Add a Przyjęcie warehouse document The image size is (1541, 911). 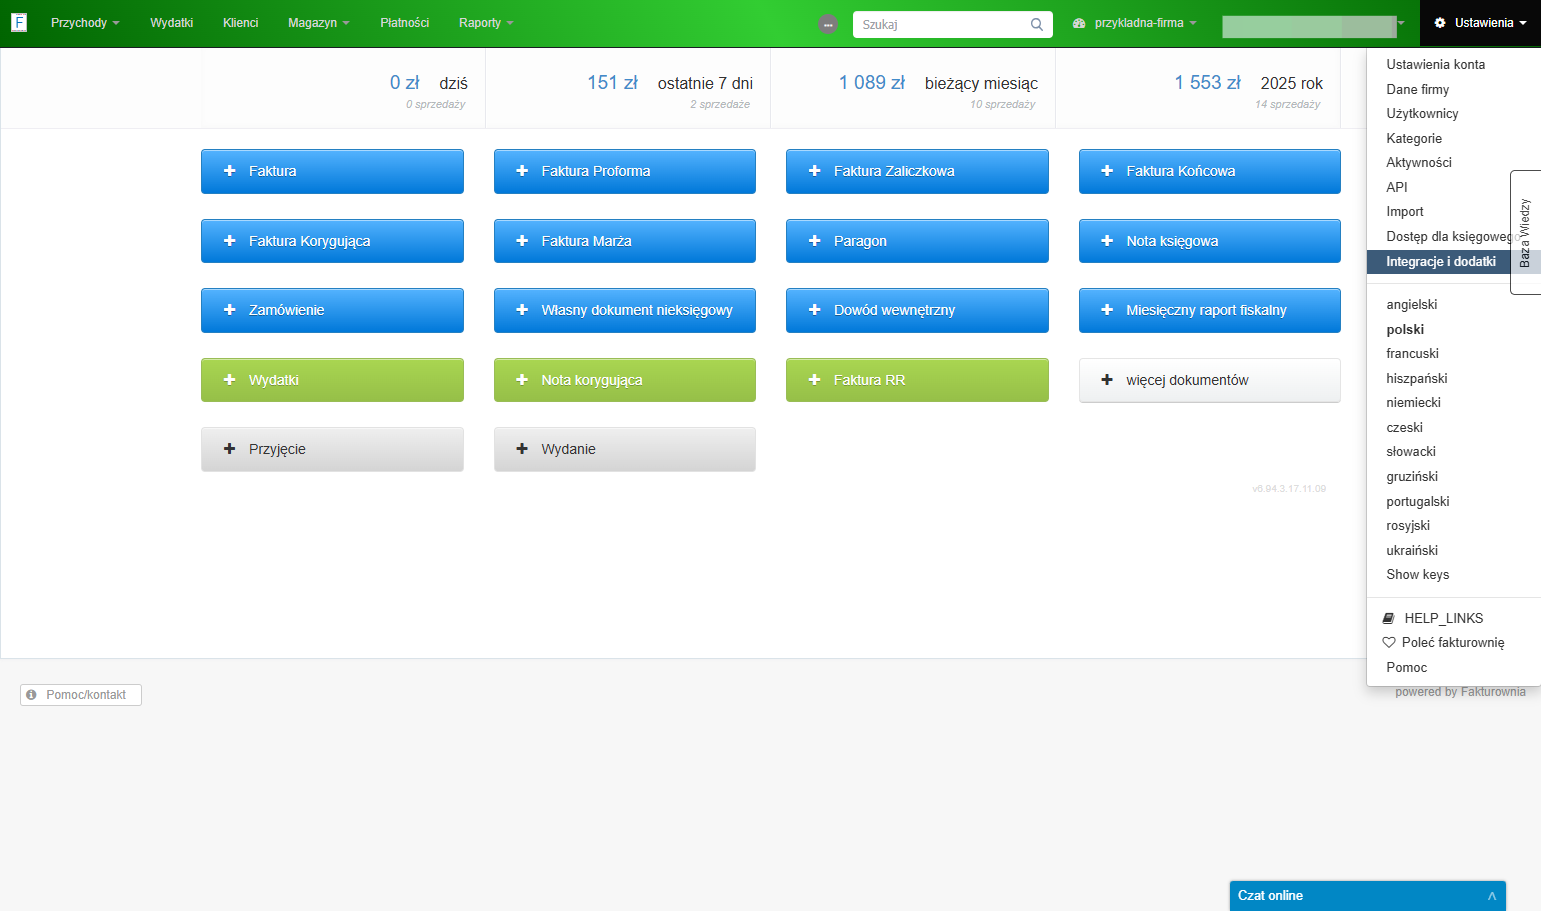332,449
